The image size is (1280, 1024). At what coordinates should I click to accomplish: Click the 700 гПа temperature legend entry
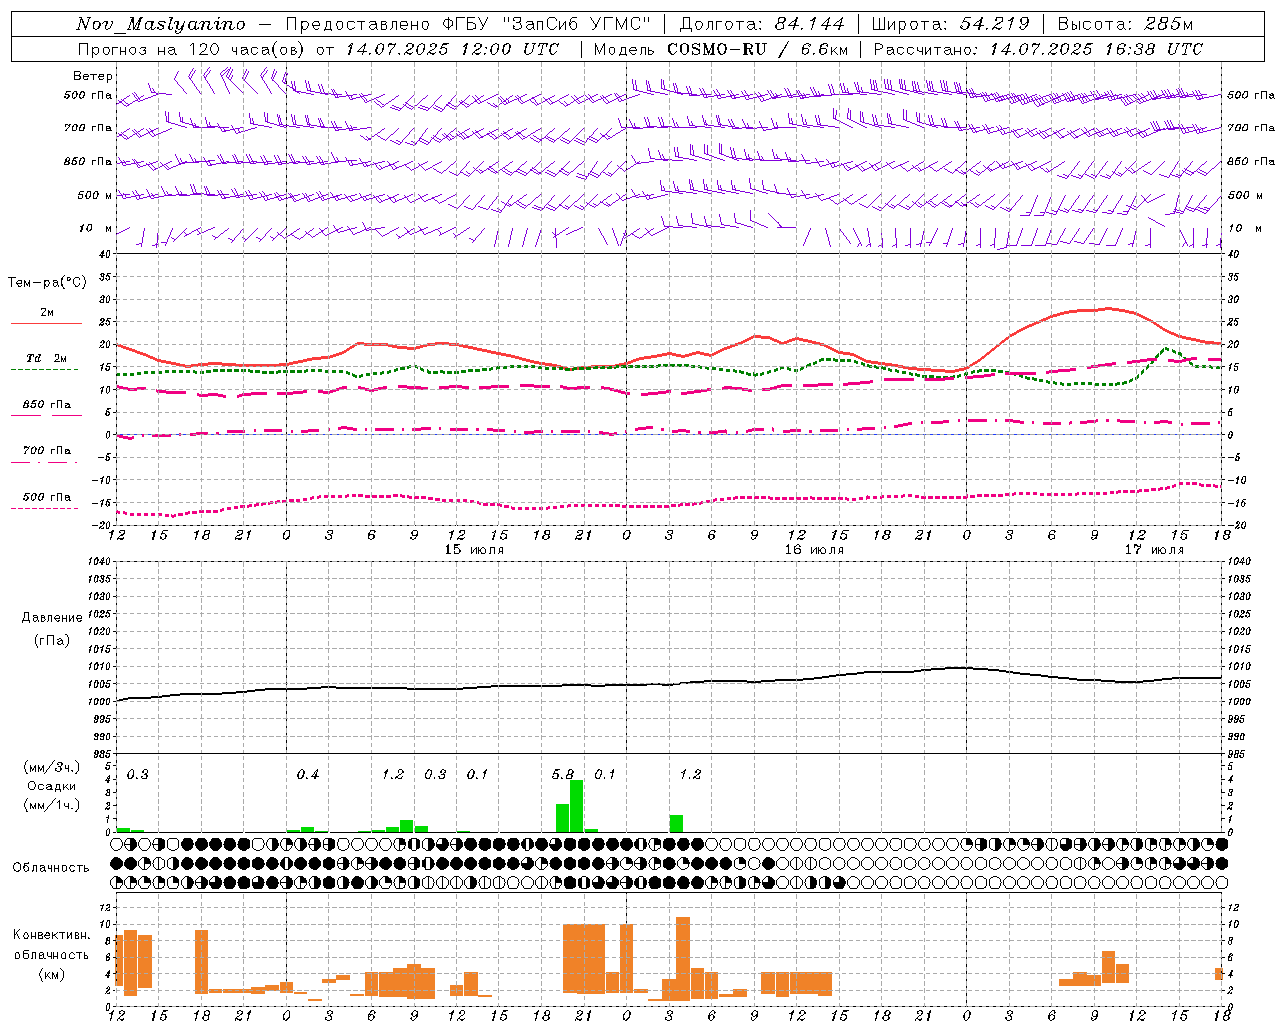point(47,450)
